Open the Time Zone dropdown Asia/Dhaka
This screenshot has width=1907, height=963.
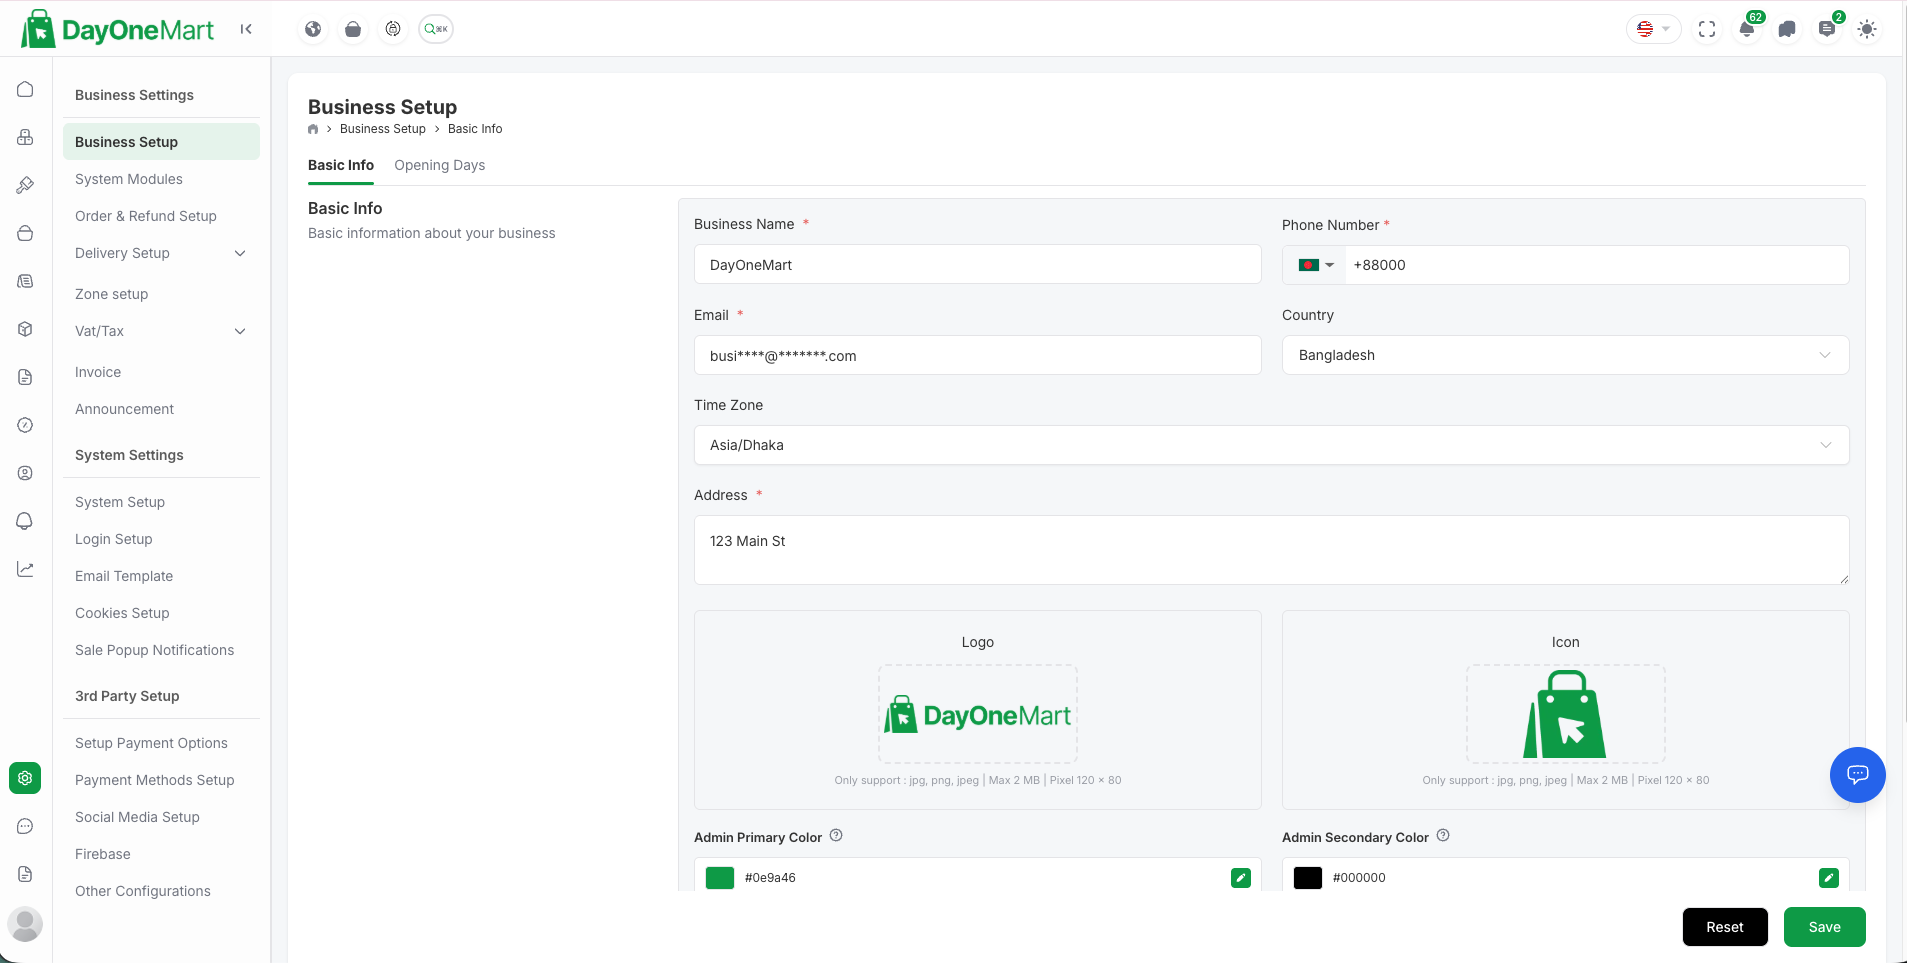[x=1271, y=445]
